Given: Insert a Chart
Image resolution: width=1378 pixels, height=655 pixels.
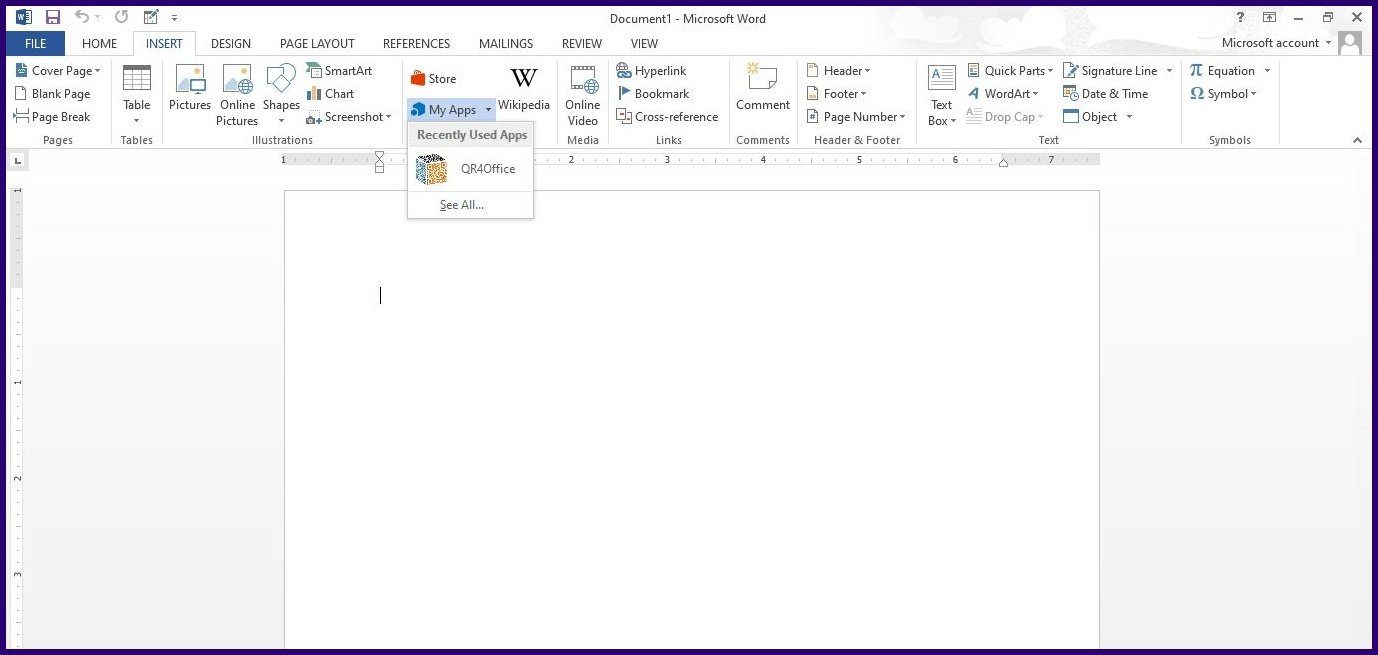Looking at the screenshot, I should [x=332, y=93].
